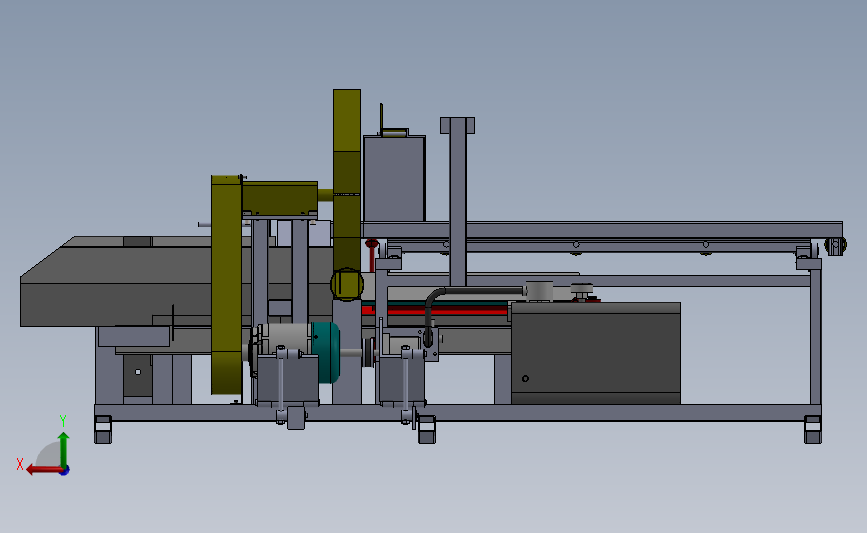This screenshot has height=533, width=867.
Task: Select the far right frame foot
Action: pyautogui.click(x=812, y=430)
